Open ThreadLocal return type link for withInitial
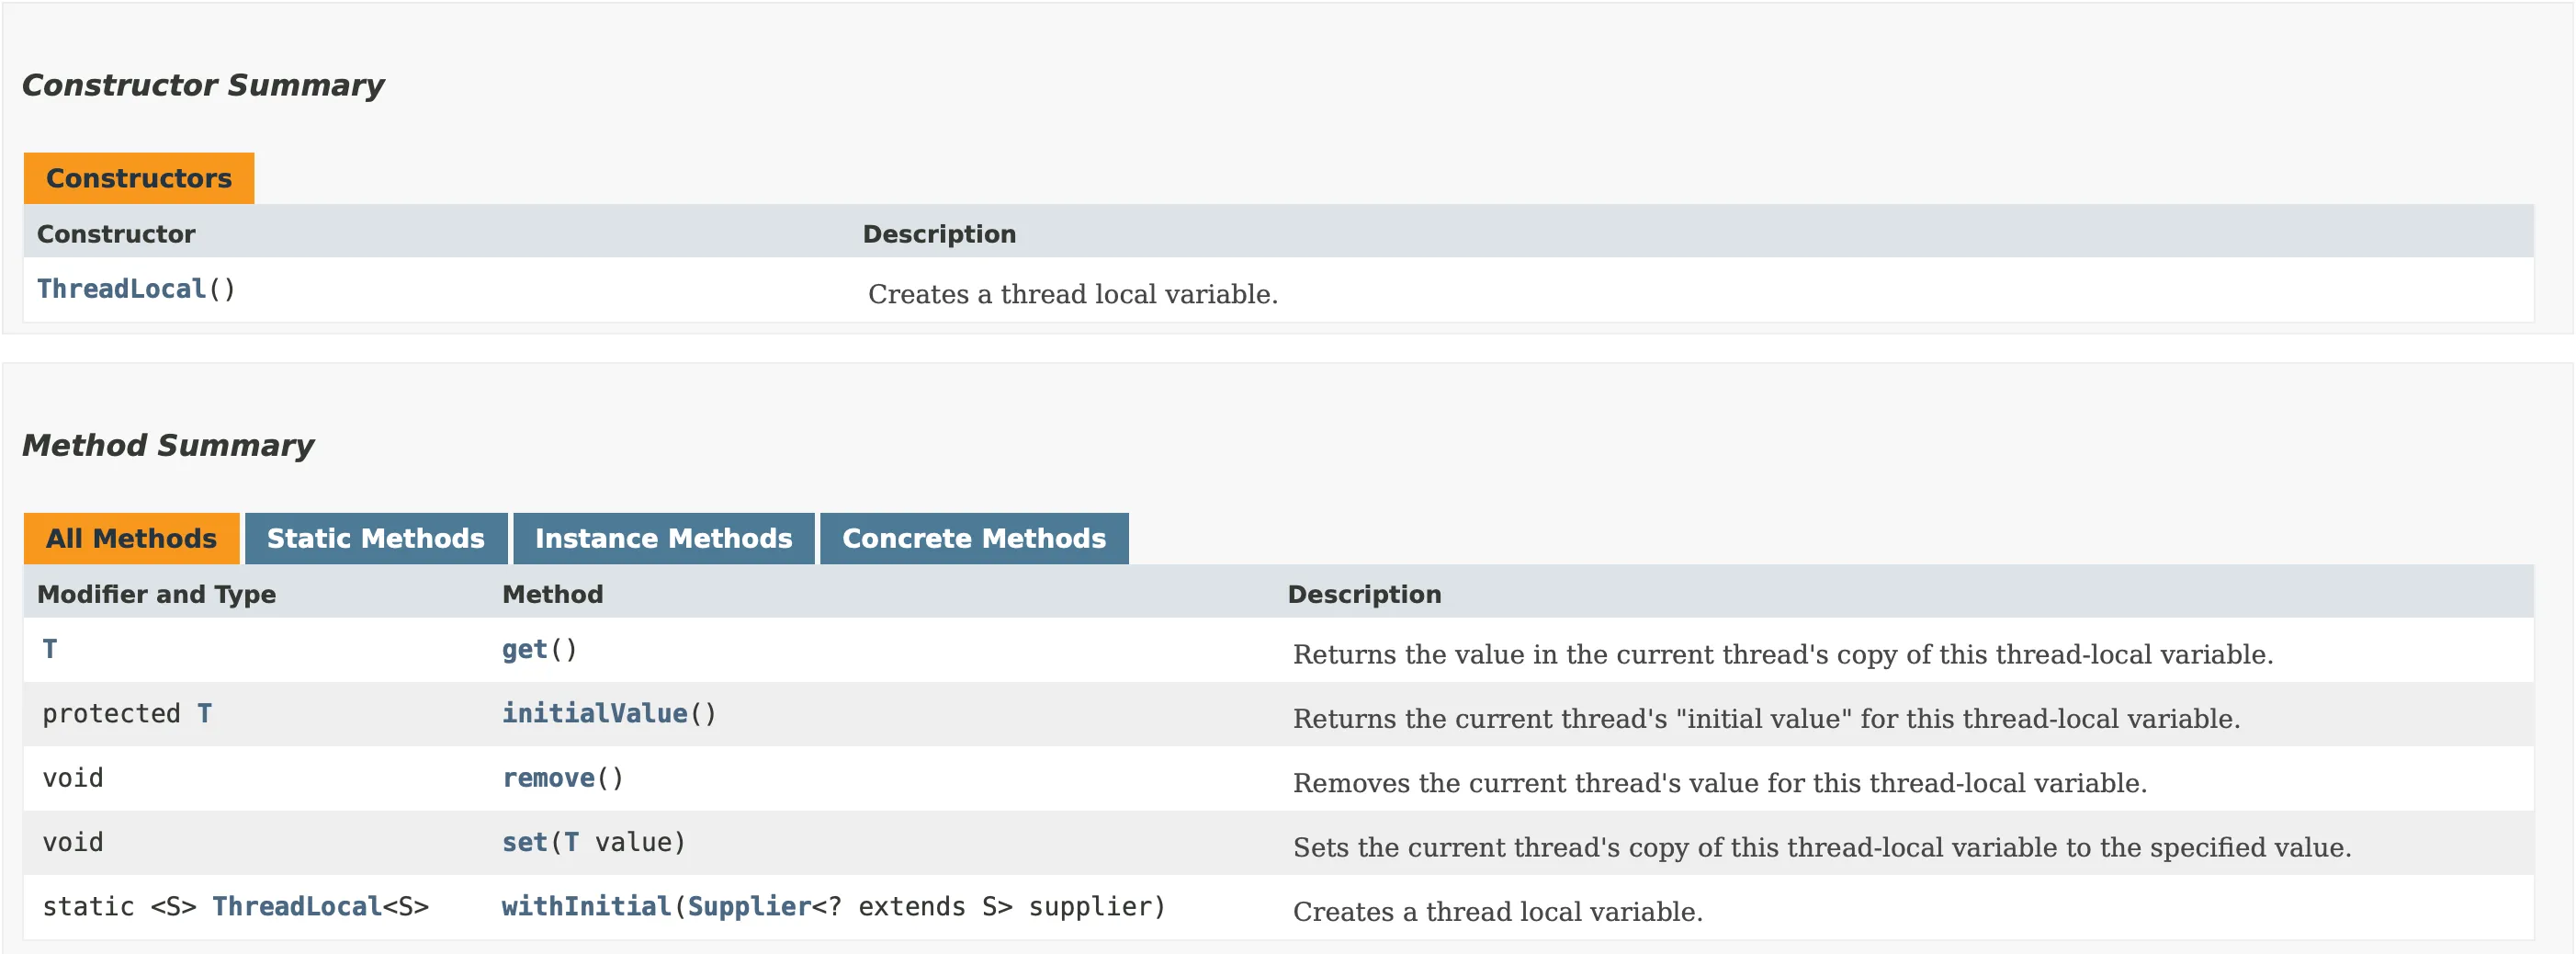This screenshot has width=2576, height=954. click(x=296, y=906)
